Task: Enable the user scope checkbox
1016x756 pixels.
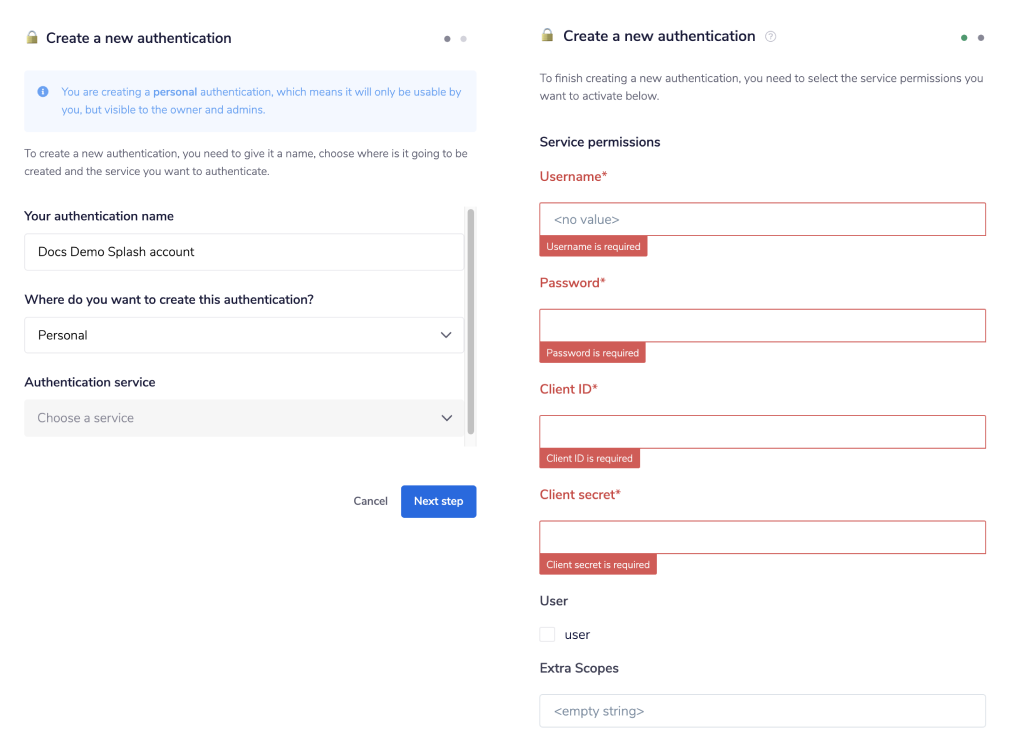Action: click(547, 635)
